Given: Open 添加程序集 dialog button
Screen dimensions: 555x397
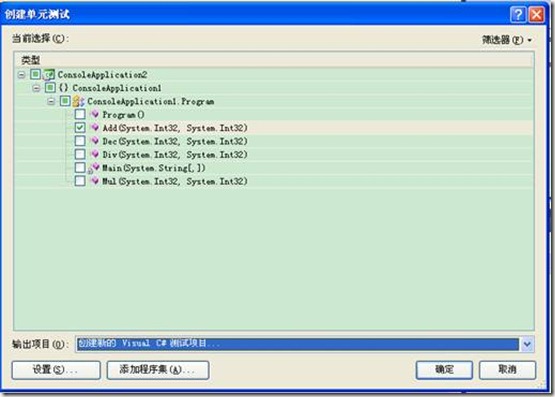Looking at the screenshot, I should click(158, 370).
